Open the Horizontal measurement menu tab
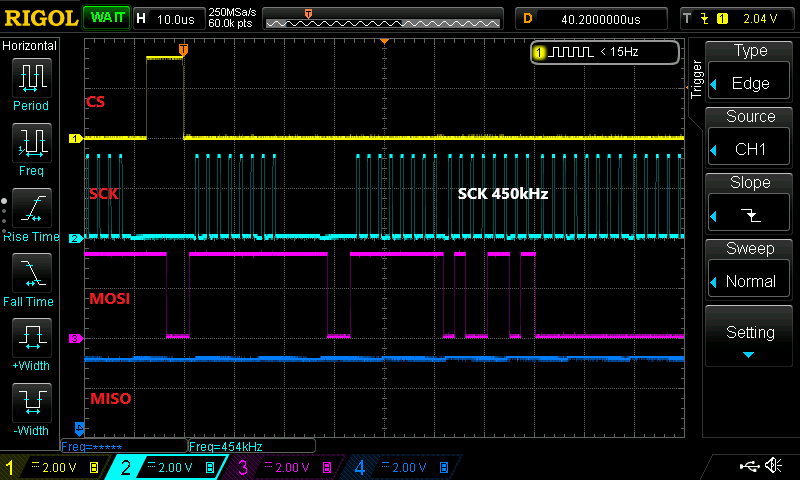Image resolution: width=800 pixels, height=480 pixels. coord(30,46)
